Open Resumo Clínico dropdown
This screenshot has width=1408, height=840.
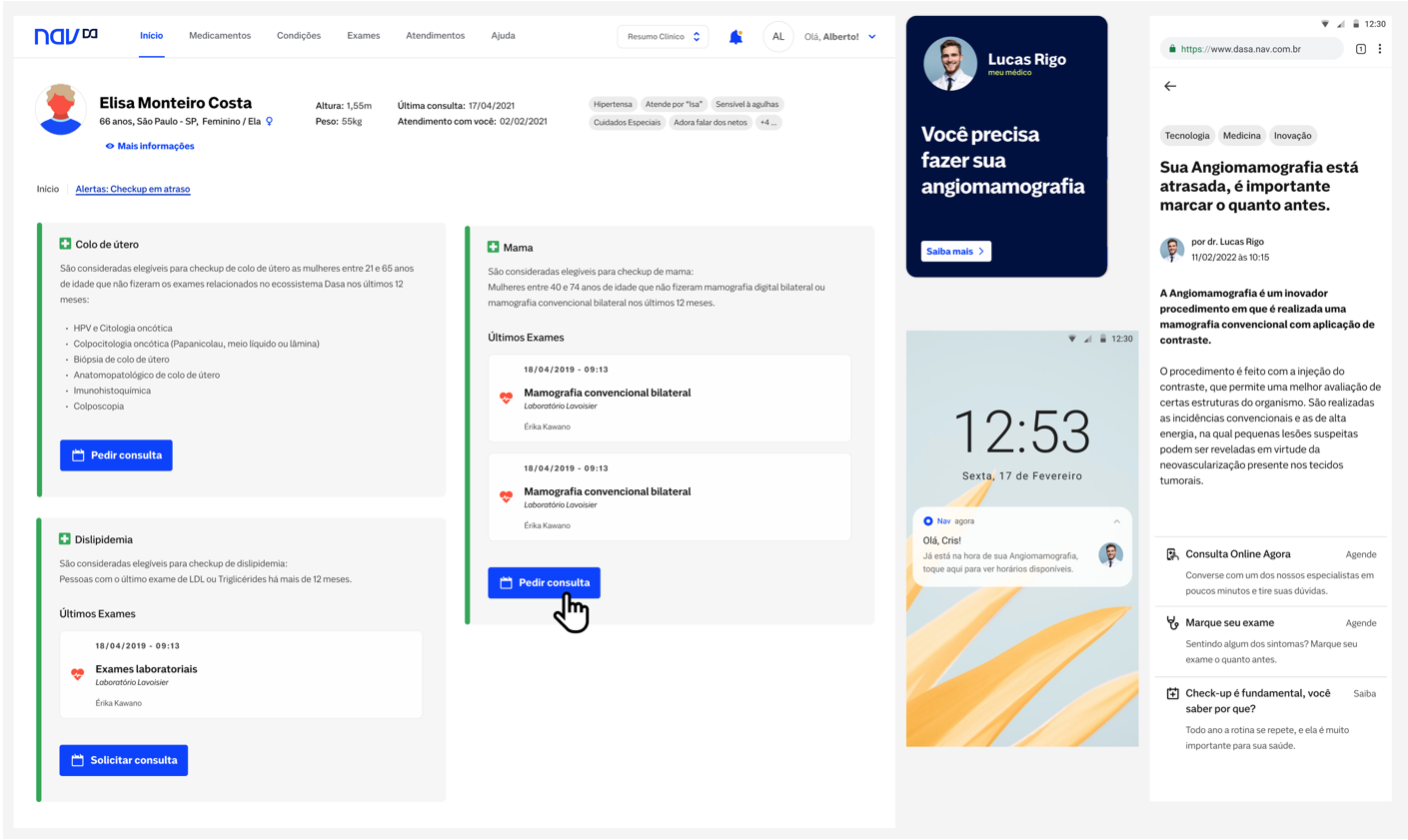point(662,36)
